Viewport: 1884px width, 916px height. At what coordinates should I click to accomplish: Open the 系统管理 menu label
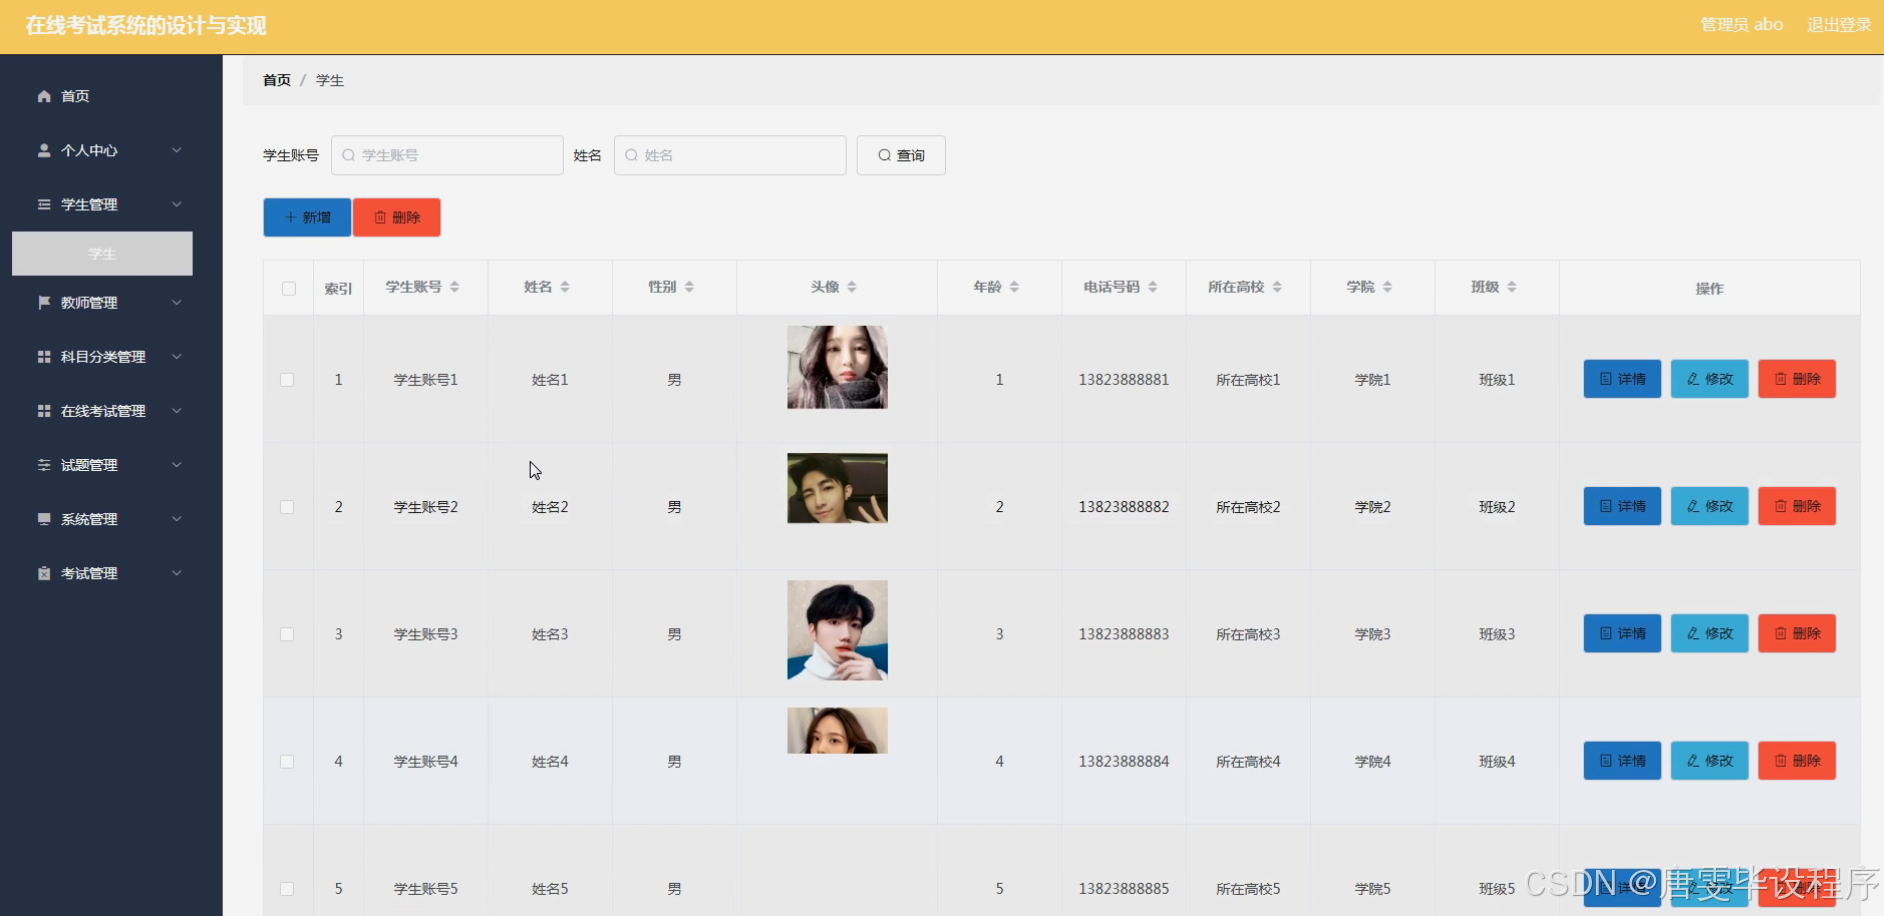coord(89,518)
